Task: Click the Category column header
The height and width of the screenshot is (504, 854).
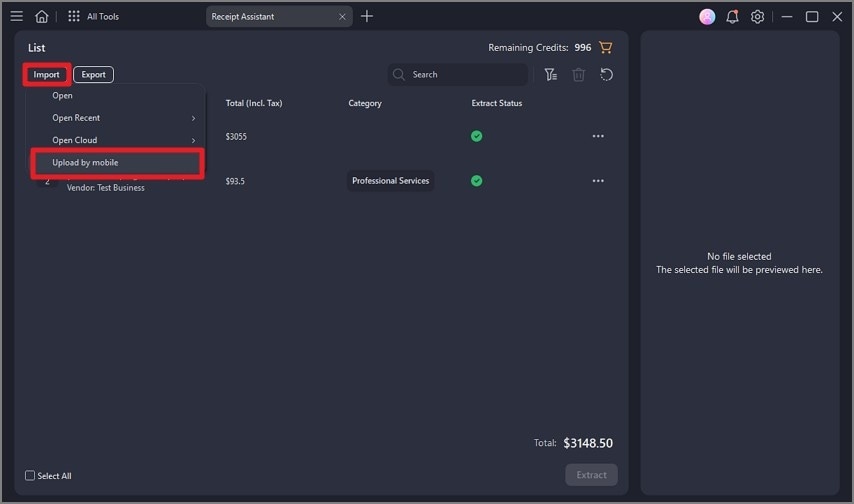Action: point(365,103)
